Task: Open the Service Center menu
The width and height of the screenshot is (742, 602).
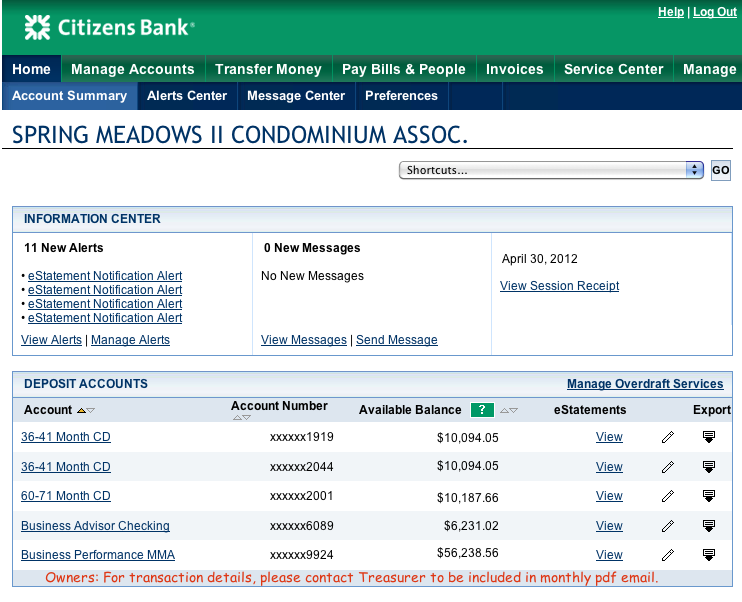Action: point(614,69)
